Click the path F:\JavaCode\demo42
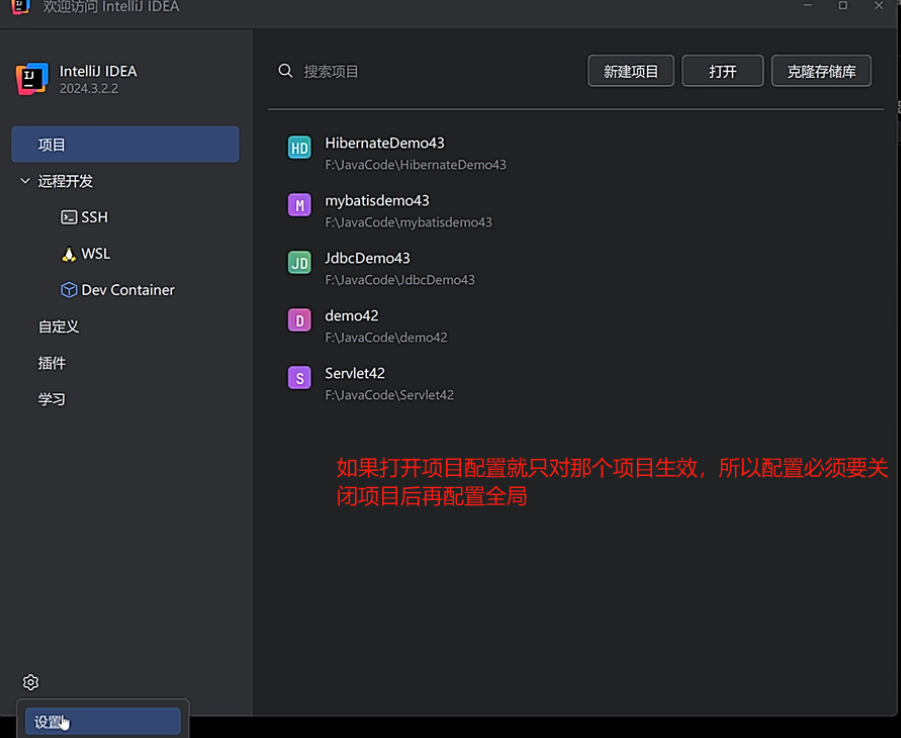 tap(386, 337)
